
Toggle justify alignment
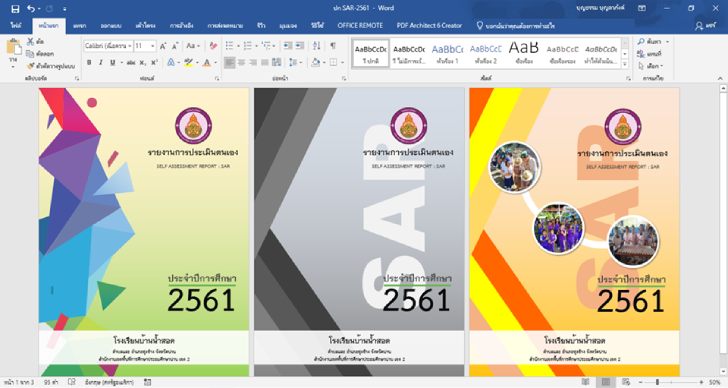[265, 62]
